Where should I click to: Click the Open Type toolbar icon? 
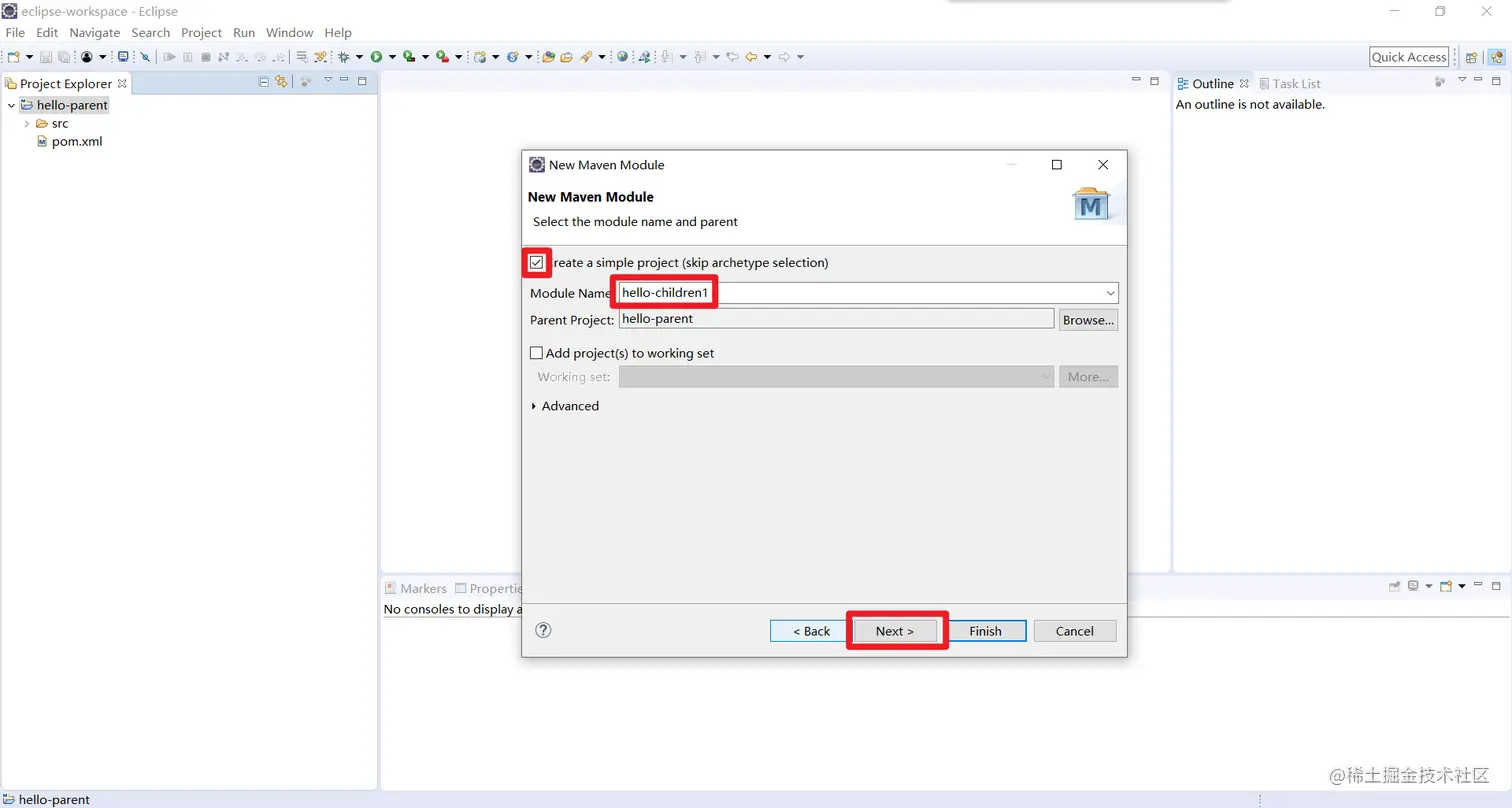click(548, 57)
